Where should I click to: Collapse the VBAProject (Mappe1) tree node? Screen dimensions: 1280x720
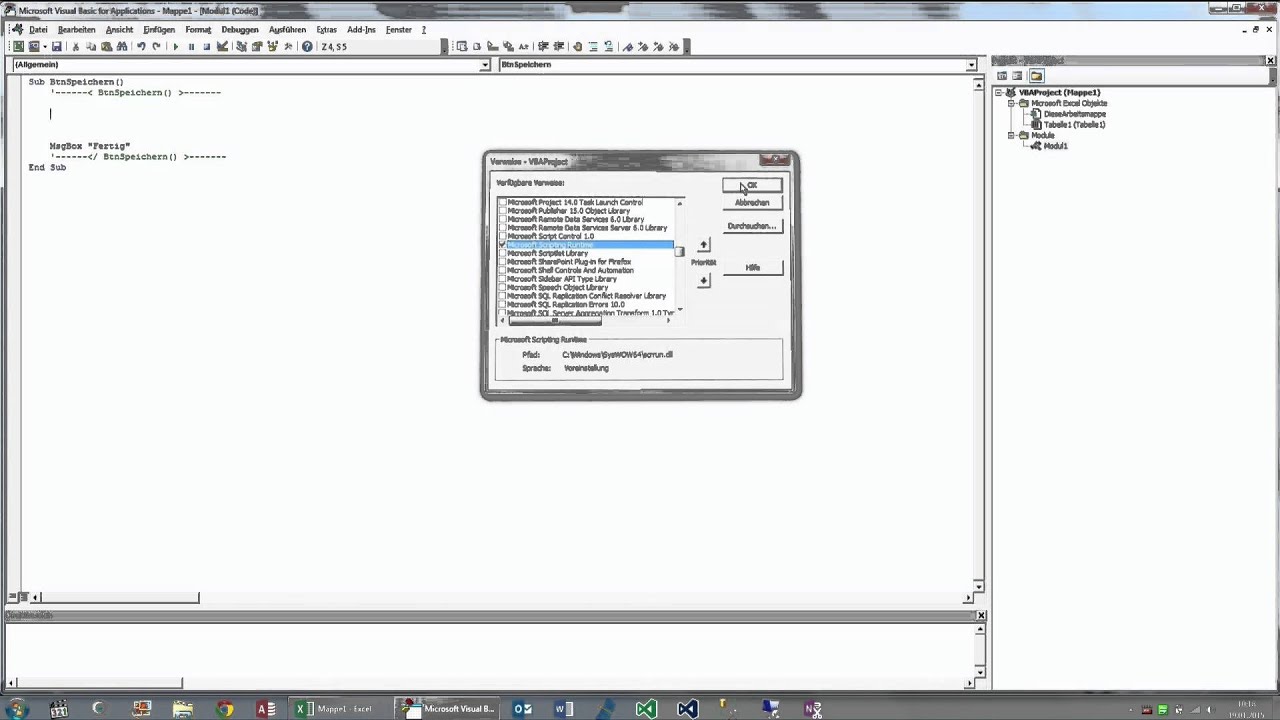[999, 92]
